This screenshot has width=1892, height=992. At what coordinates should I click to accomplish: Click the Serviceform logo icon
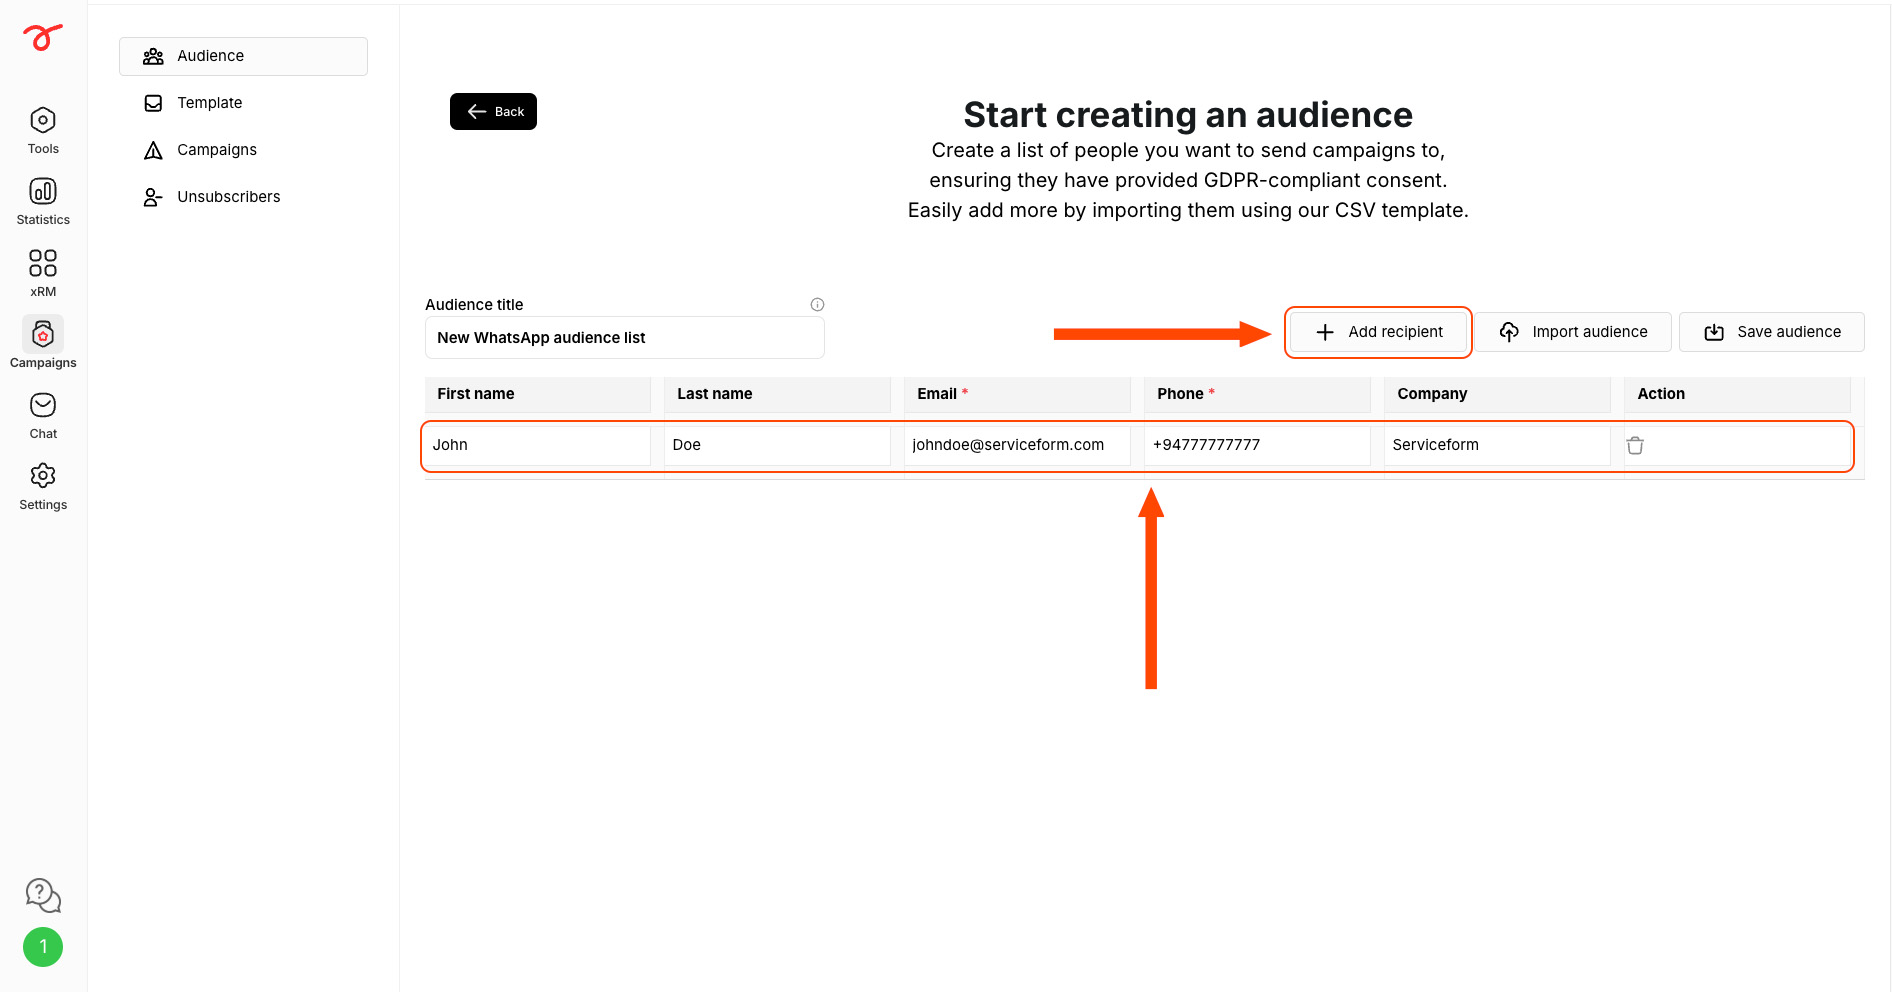click(43, 37)
